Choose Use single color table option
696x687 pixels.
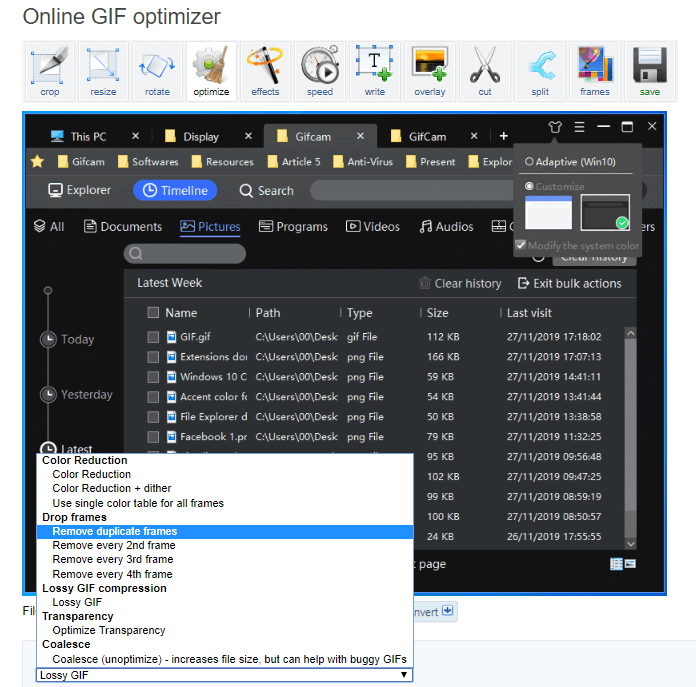click(138, 503)
